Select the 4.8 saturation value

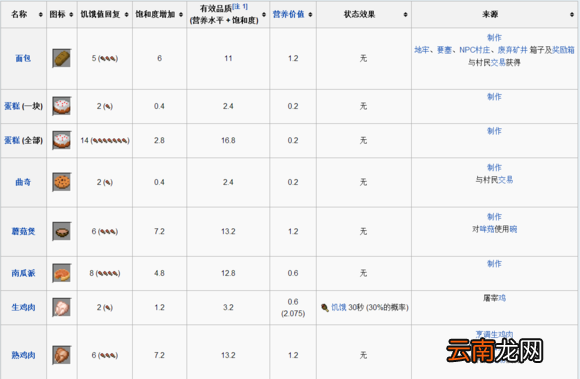tap(159, 273)
